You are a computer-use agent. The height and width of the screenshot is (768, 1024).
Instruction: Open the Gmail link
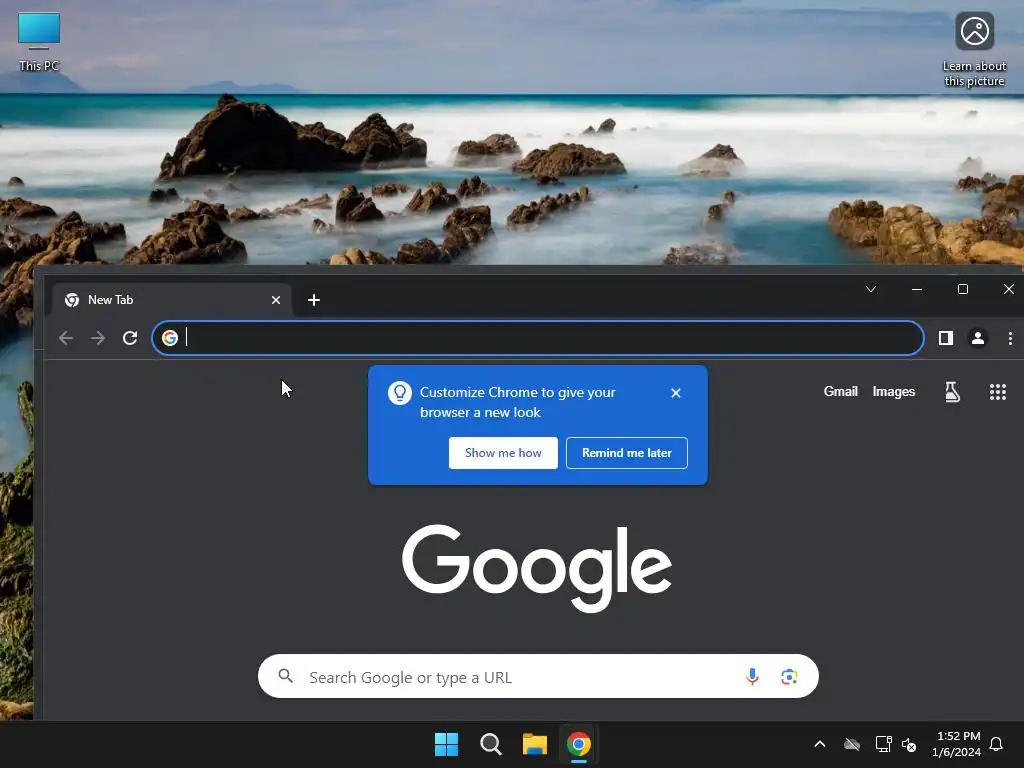pos(840,391)
